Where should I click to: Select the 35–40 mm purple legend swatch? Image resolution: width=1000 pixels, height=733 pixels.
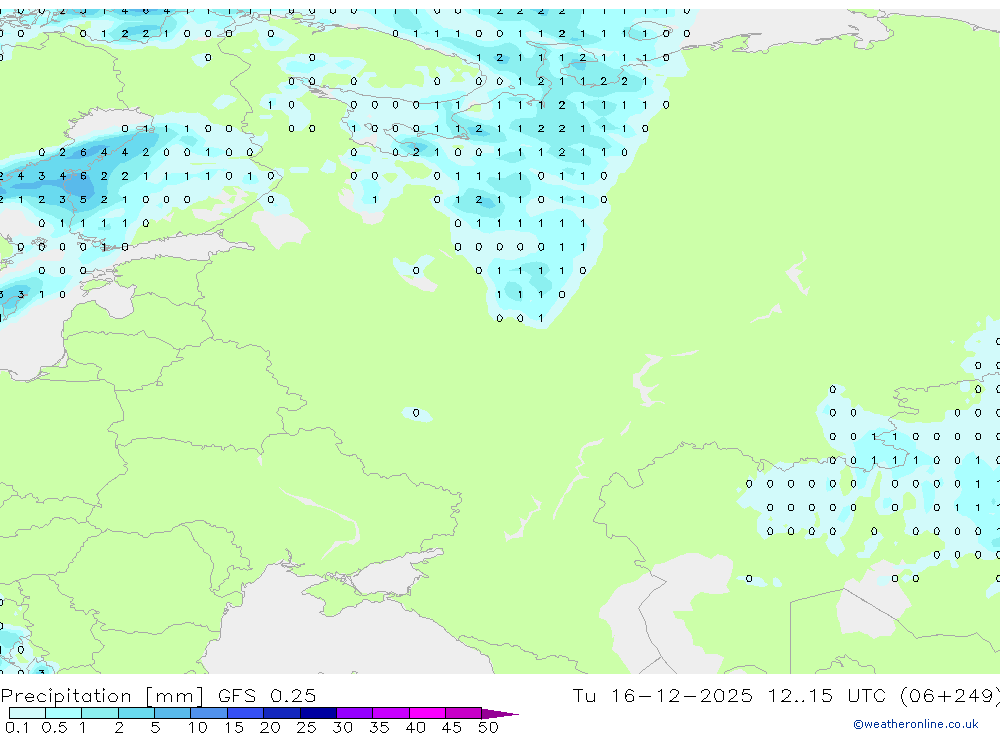(x=390, y=713)
